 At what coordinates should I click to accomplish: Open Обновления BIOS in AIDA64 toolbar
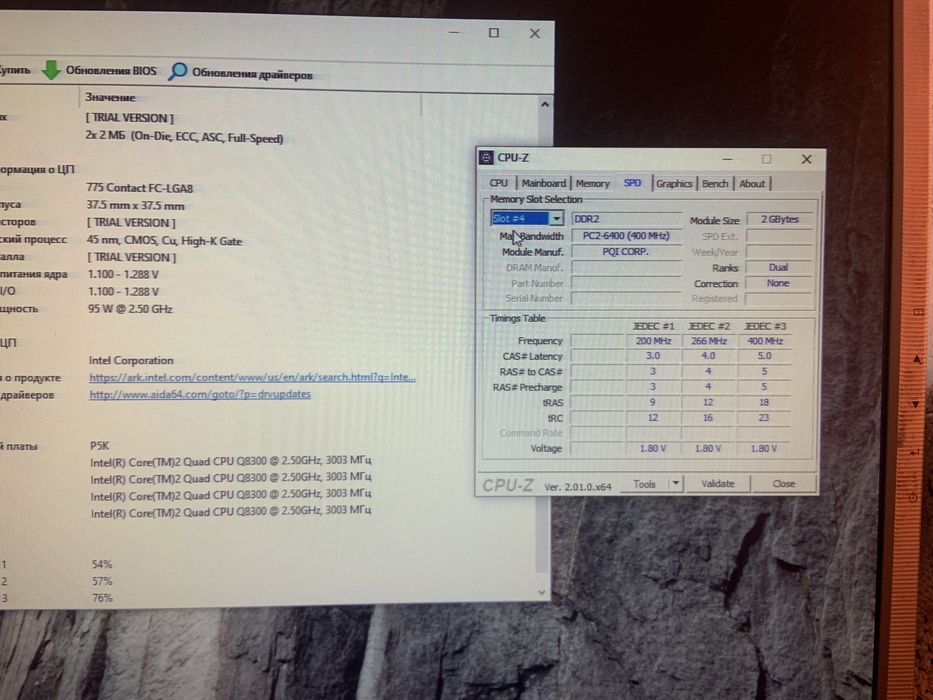coord(111,70)
